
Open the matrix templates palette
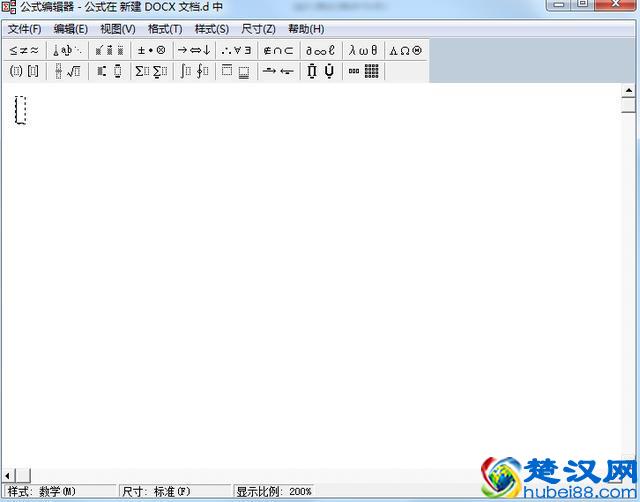pos(363,71)
